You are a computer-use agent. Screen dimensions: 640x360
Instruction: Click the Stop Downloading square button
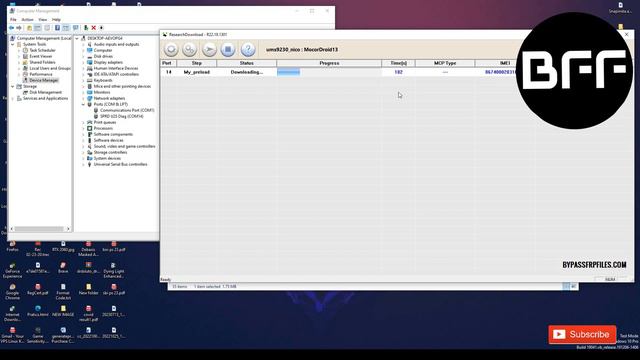tap(228, 49)
